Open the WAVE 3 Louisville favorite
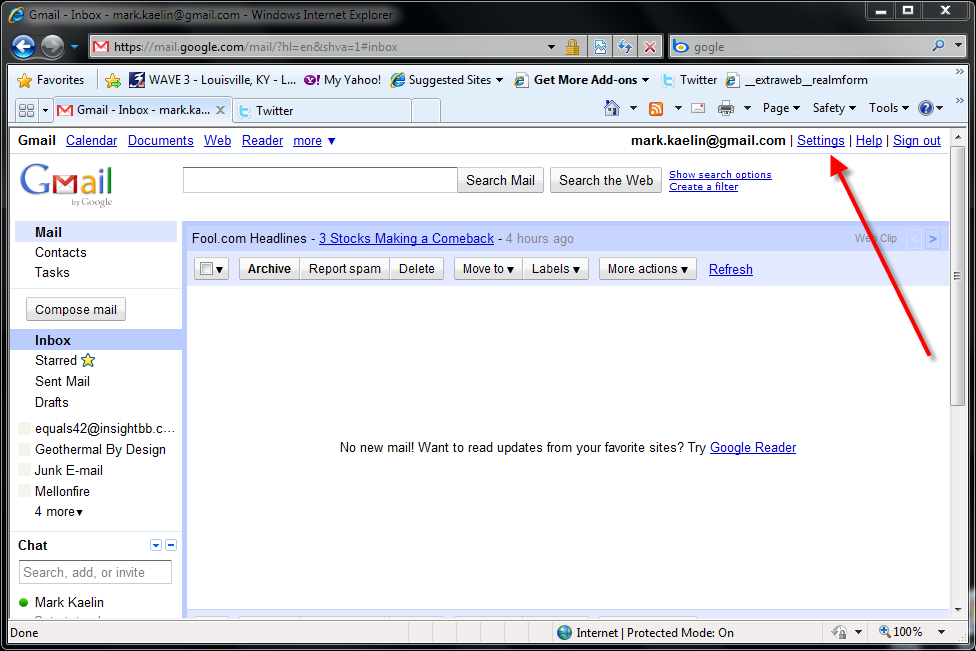The width and height of the screenshot is (976, 651). pyautogui.click(x=212, y=80)
